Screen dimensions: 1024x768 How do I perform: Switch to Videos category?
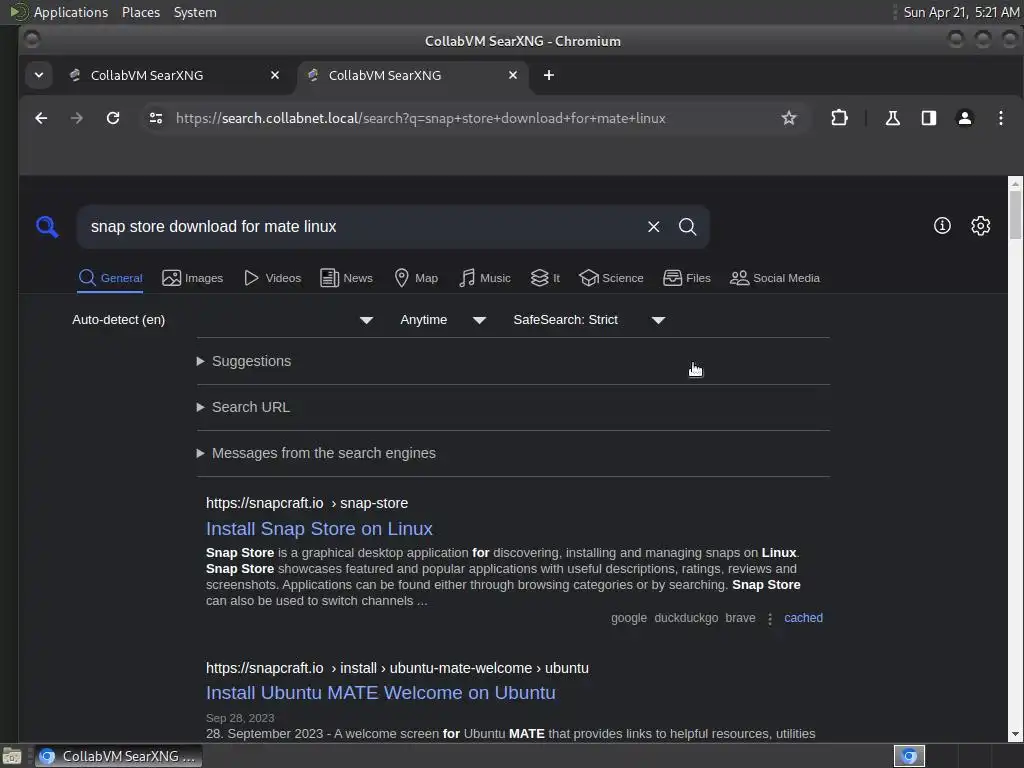tap(272, 278)
